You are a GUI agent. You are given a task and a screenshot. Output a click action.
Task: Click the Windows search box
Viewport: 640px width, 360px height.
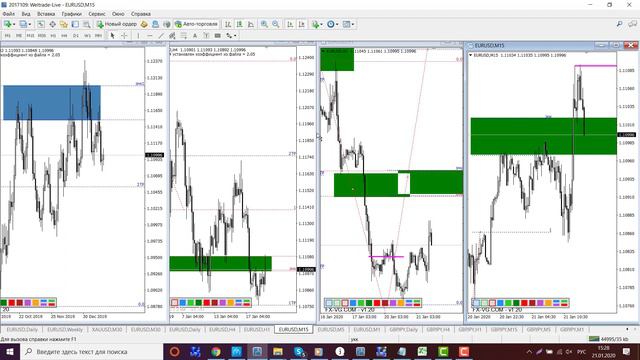coord(91,352)
